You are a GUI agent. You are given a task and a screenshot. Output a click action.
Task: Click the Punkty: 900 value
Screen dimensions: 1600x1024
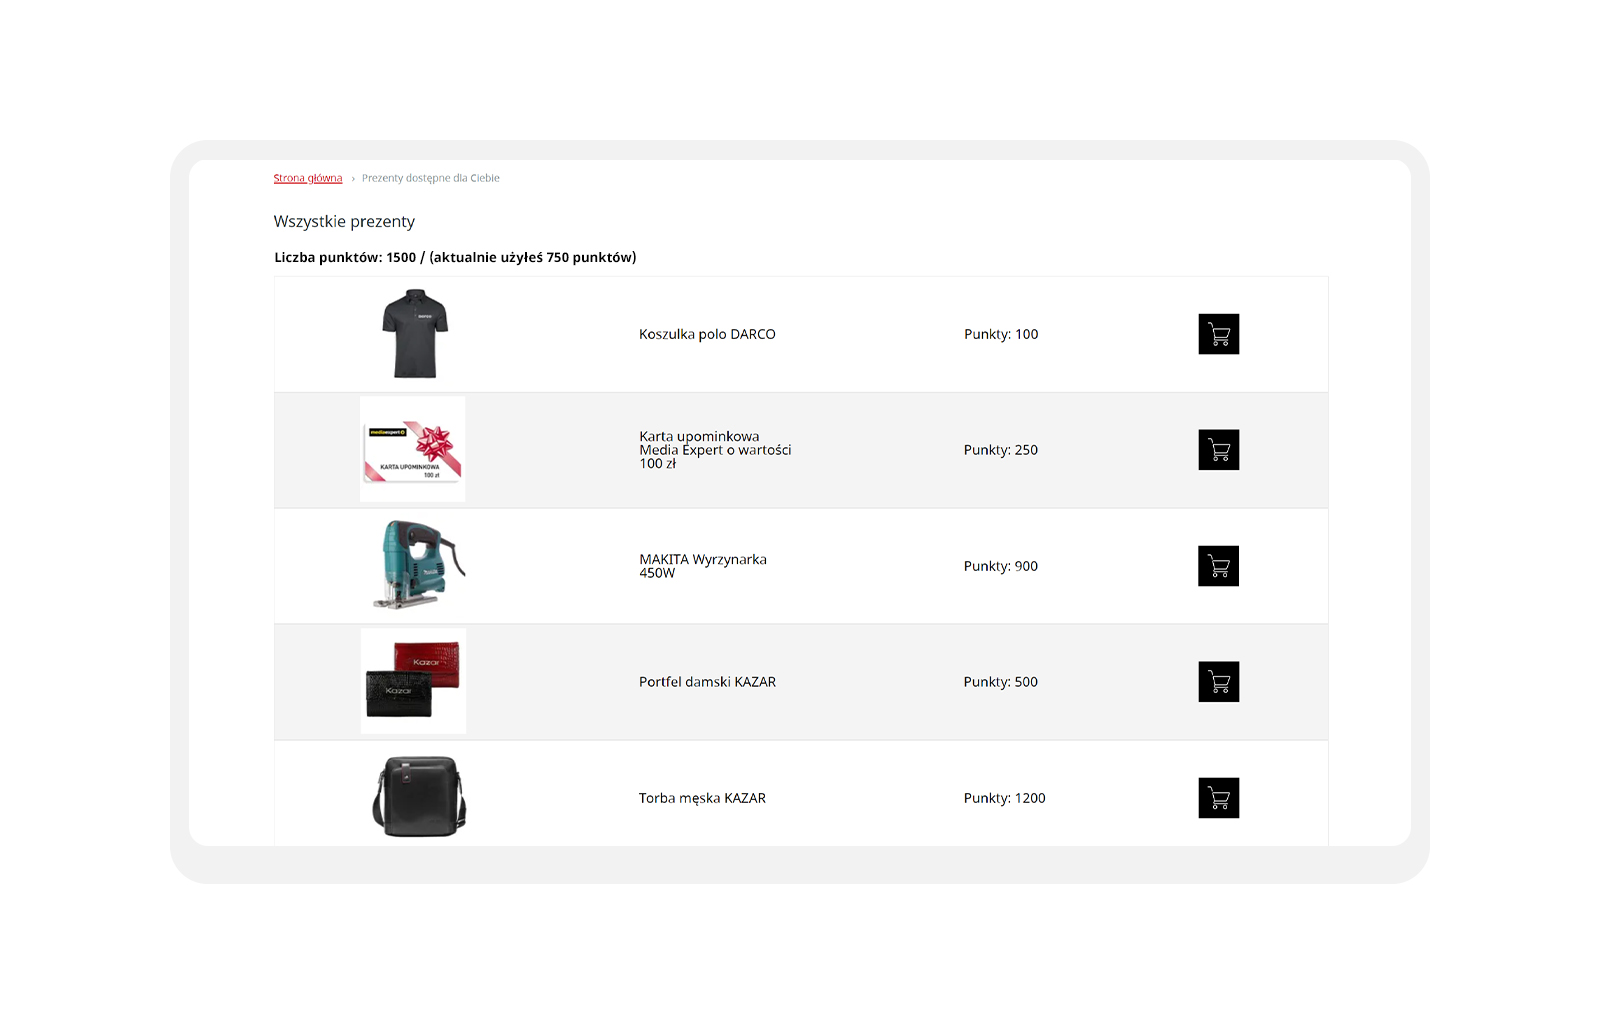(x=1001, y=566)
